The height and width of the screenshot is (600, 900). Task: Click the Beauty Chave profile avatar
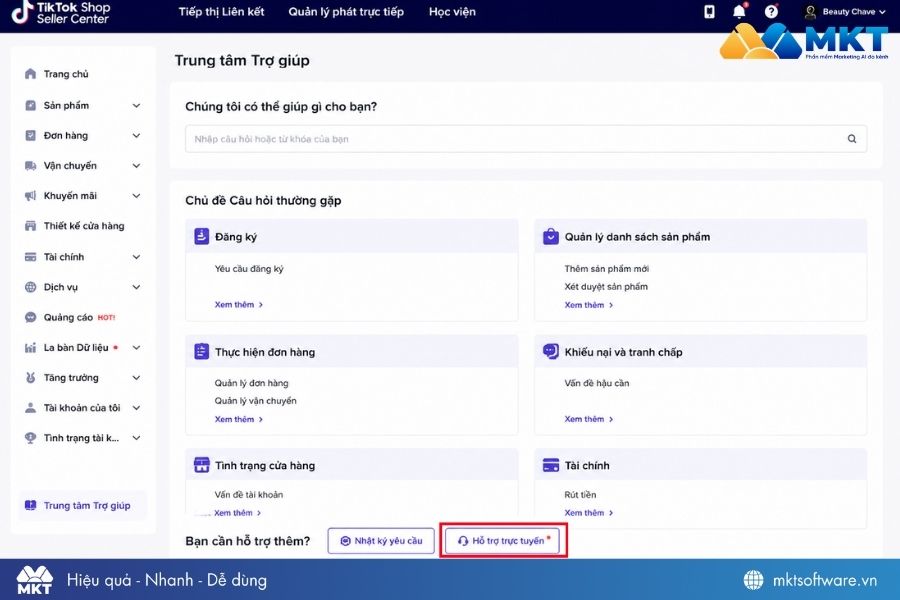coord(810,12)
